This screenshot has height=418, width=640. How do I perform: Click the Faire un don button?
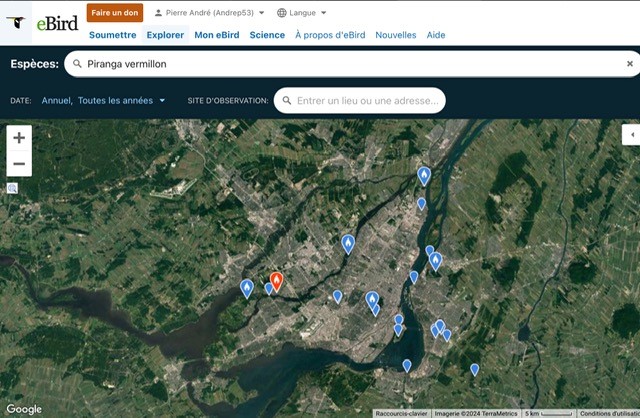pyautogui.click(x=115, y=13)
